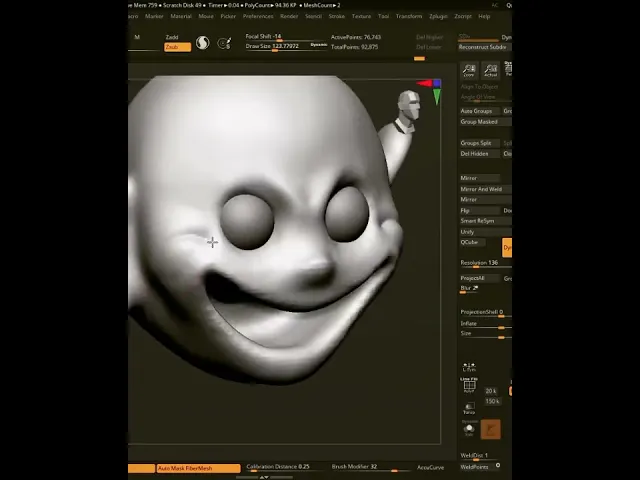640x480 pixels.
Task: Open the Preferences menu
Action: pyautogui.click(x=258, y=16)
